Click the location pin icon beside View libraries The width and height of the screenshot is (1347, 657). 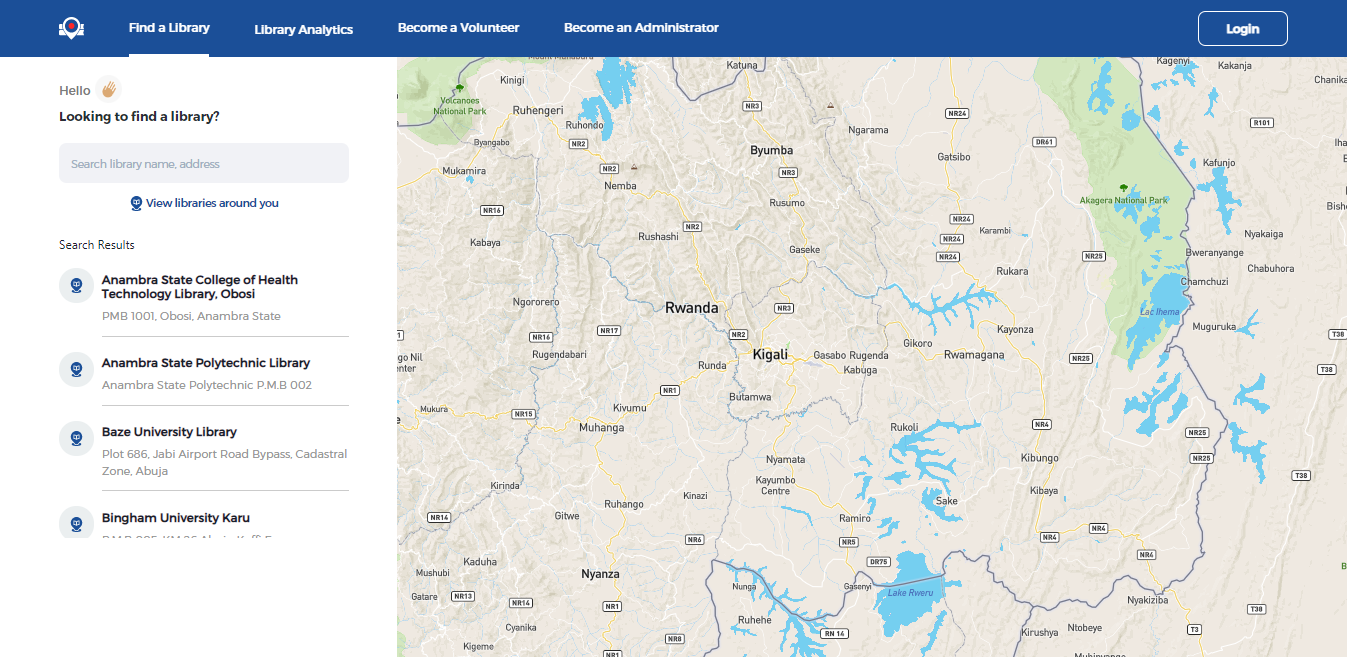pyautogui.click(x=137, y=203)
